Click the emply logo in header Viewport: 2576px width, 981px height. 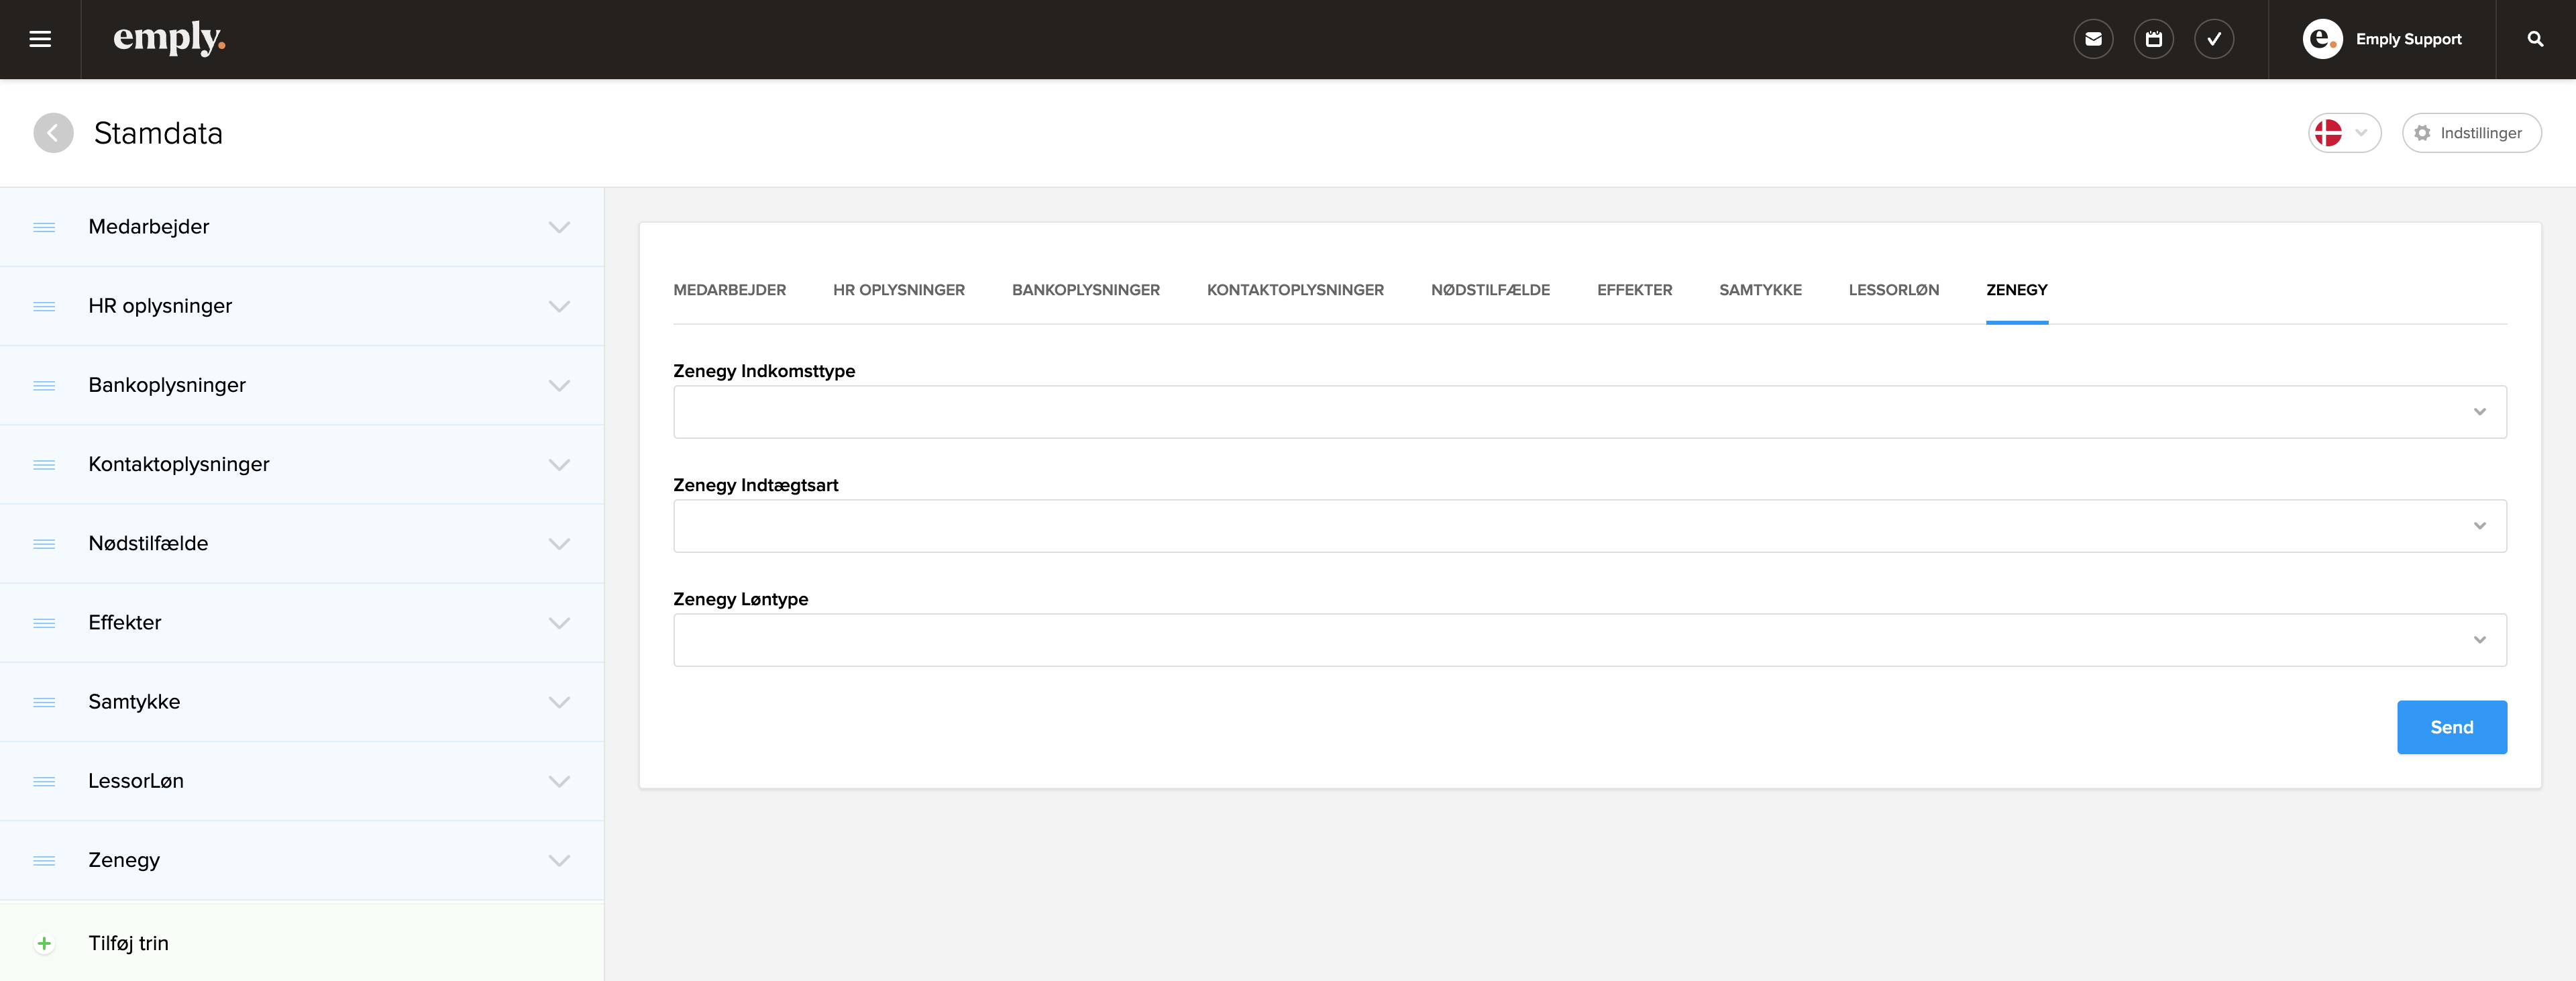click(x=169, y=39)
